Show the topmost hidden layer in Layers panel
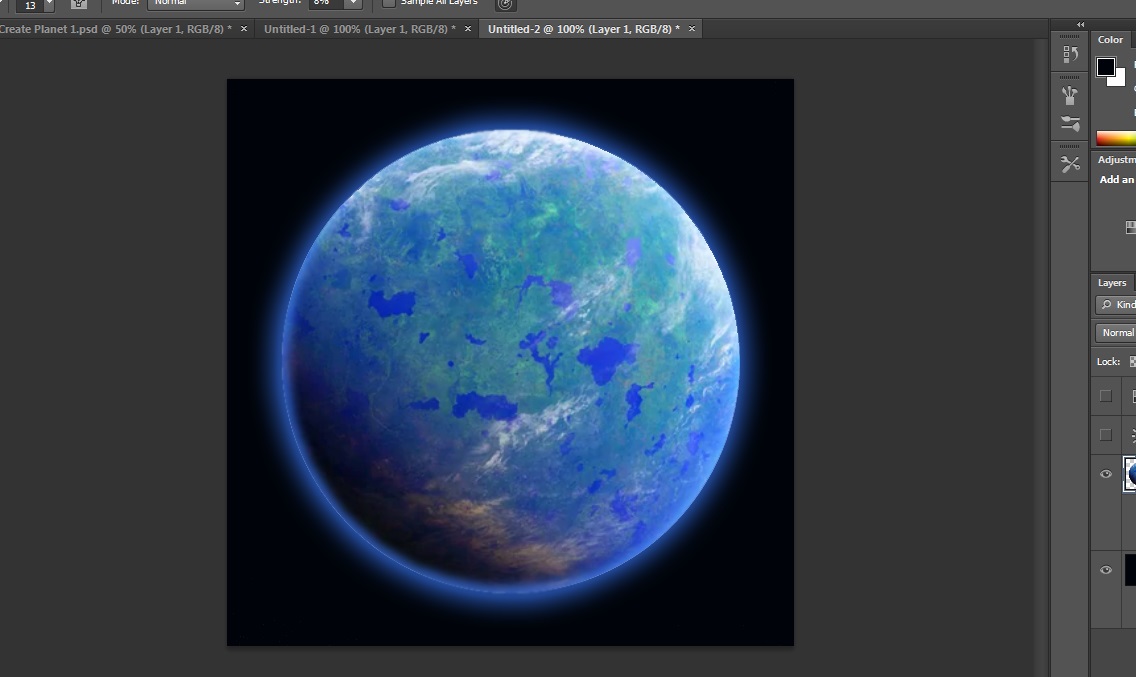 [x=1106, y=396]
